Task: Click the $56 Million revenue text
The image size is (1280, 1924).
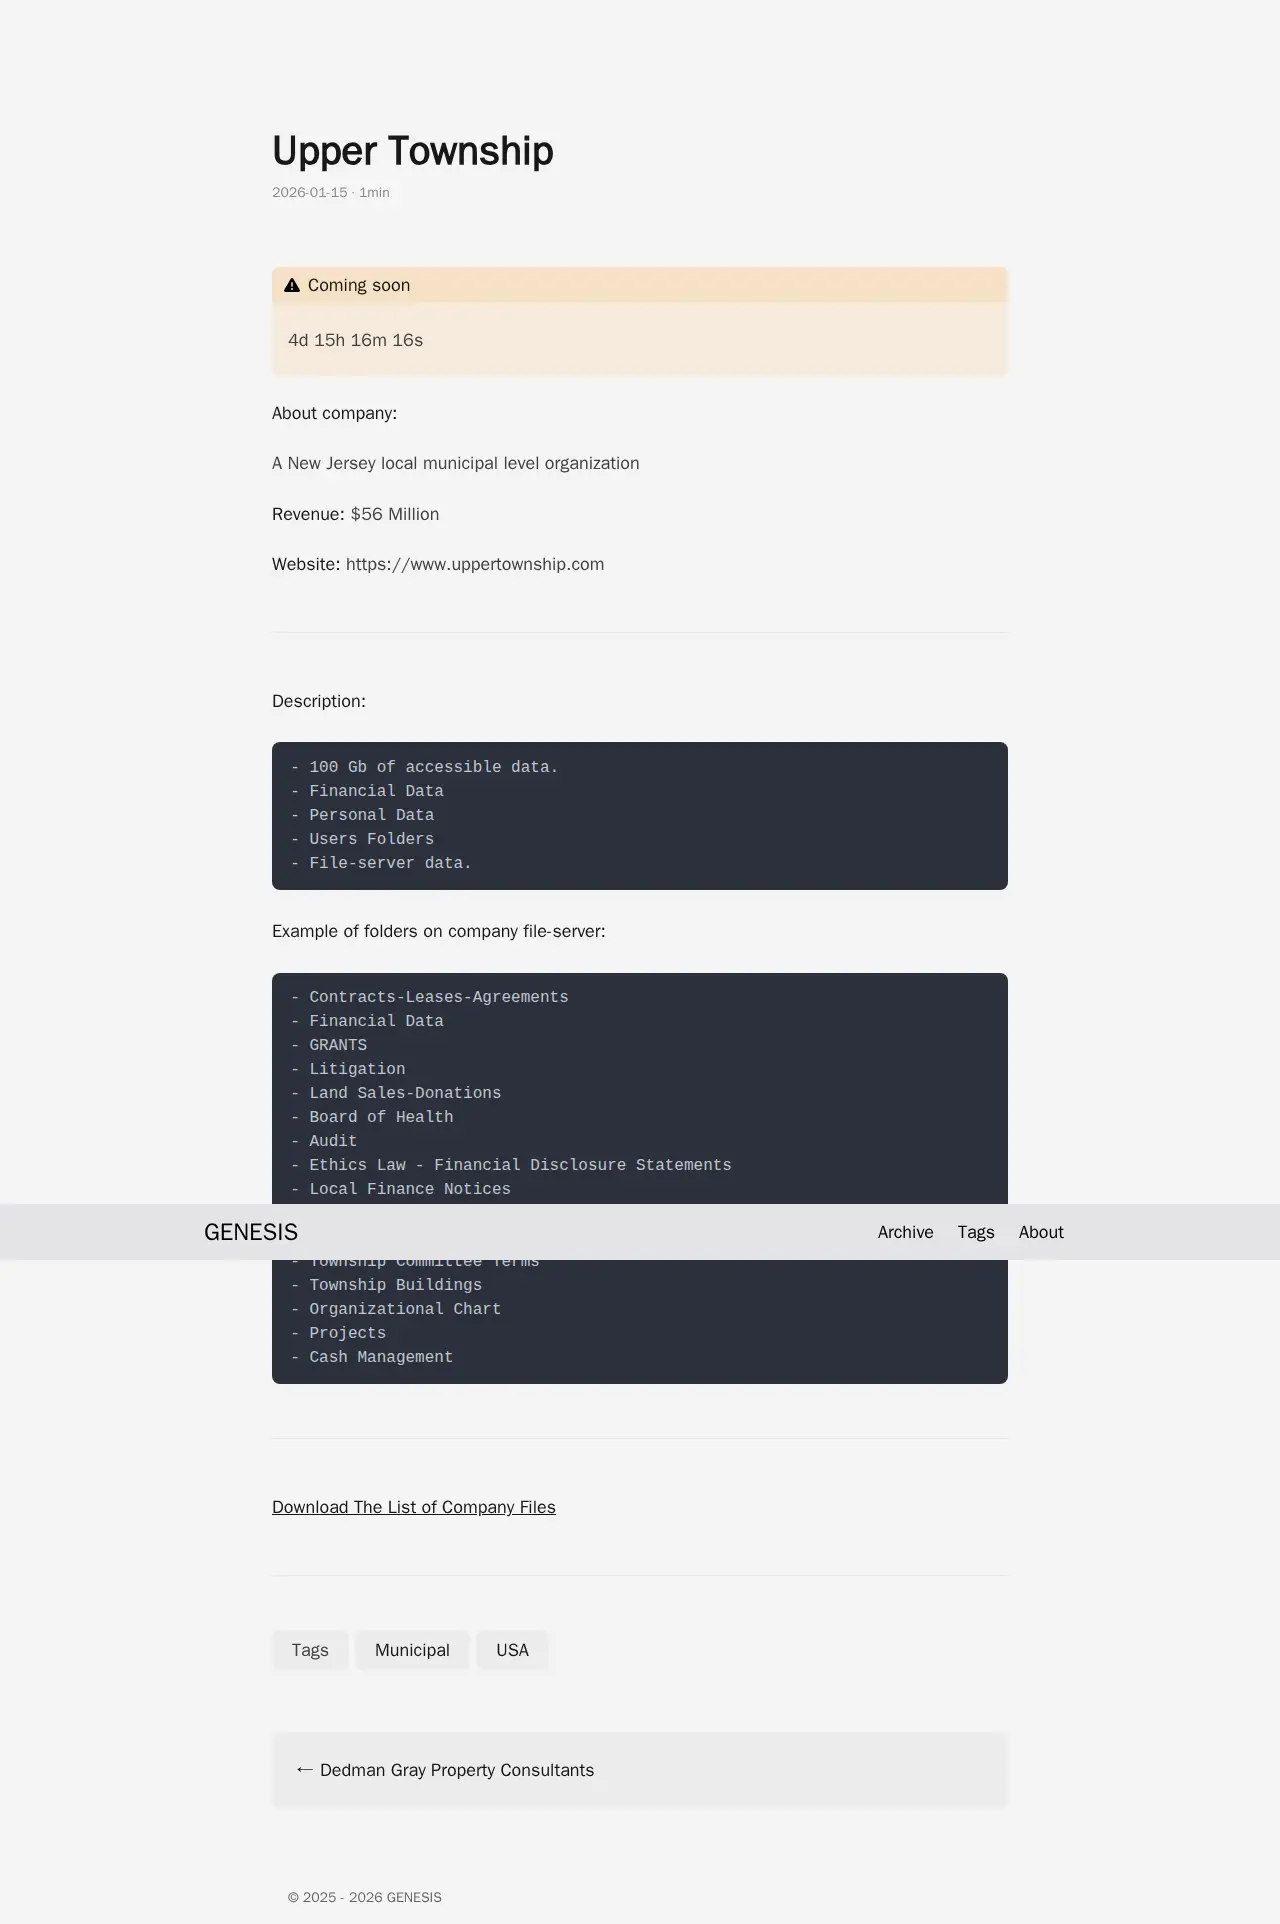Action: coord(395,514)
